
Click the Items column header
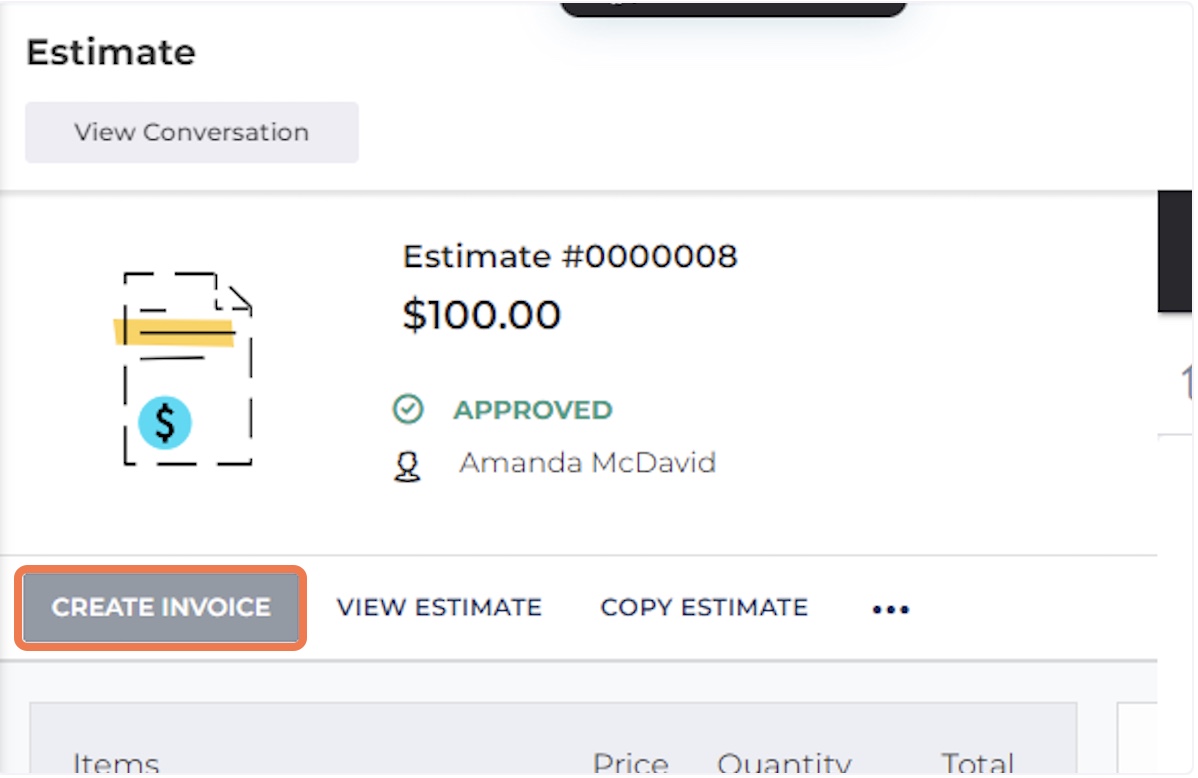tap(116, 765)
